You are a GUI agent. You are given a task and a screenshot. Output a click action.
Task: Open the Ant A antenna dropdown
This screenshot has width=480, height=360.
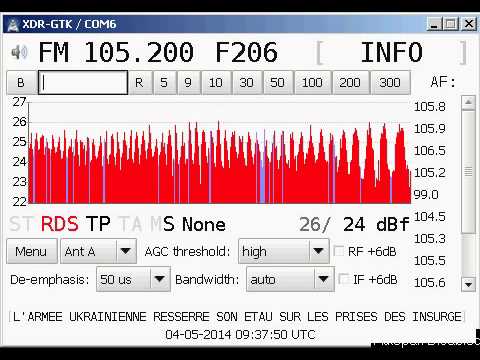point(98,251)
